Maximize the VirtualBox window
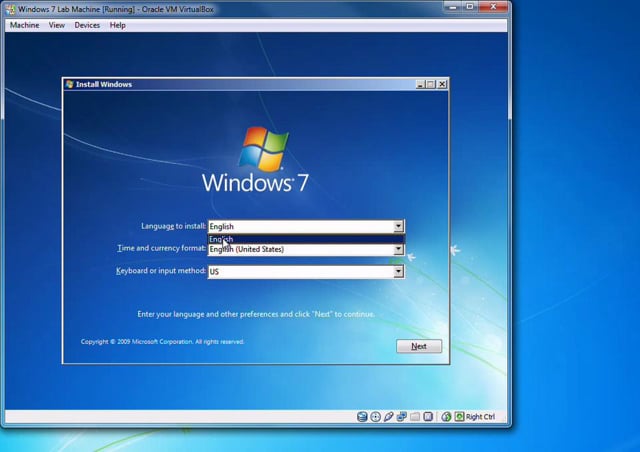640x452 pixels. pyautogui.click(x=470, y=7)
